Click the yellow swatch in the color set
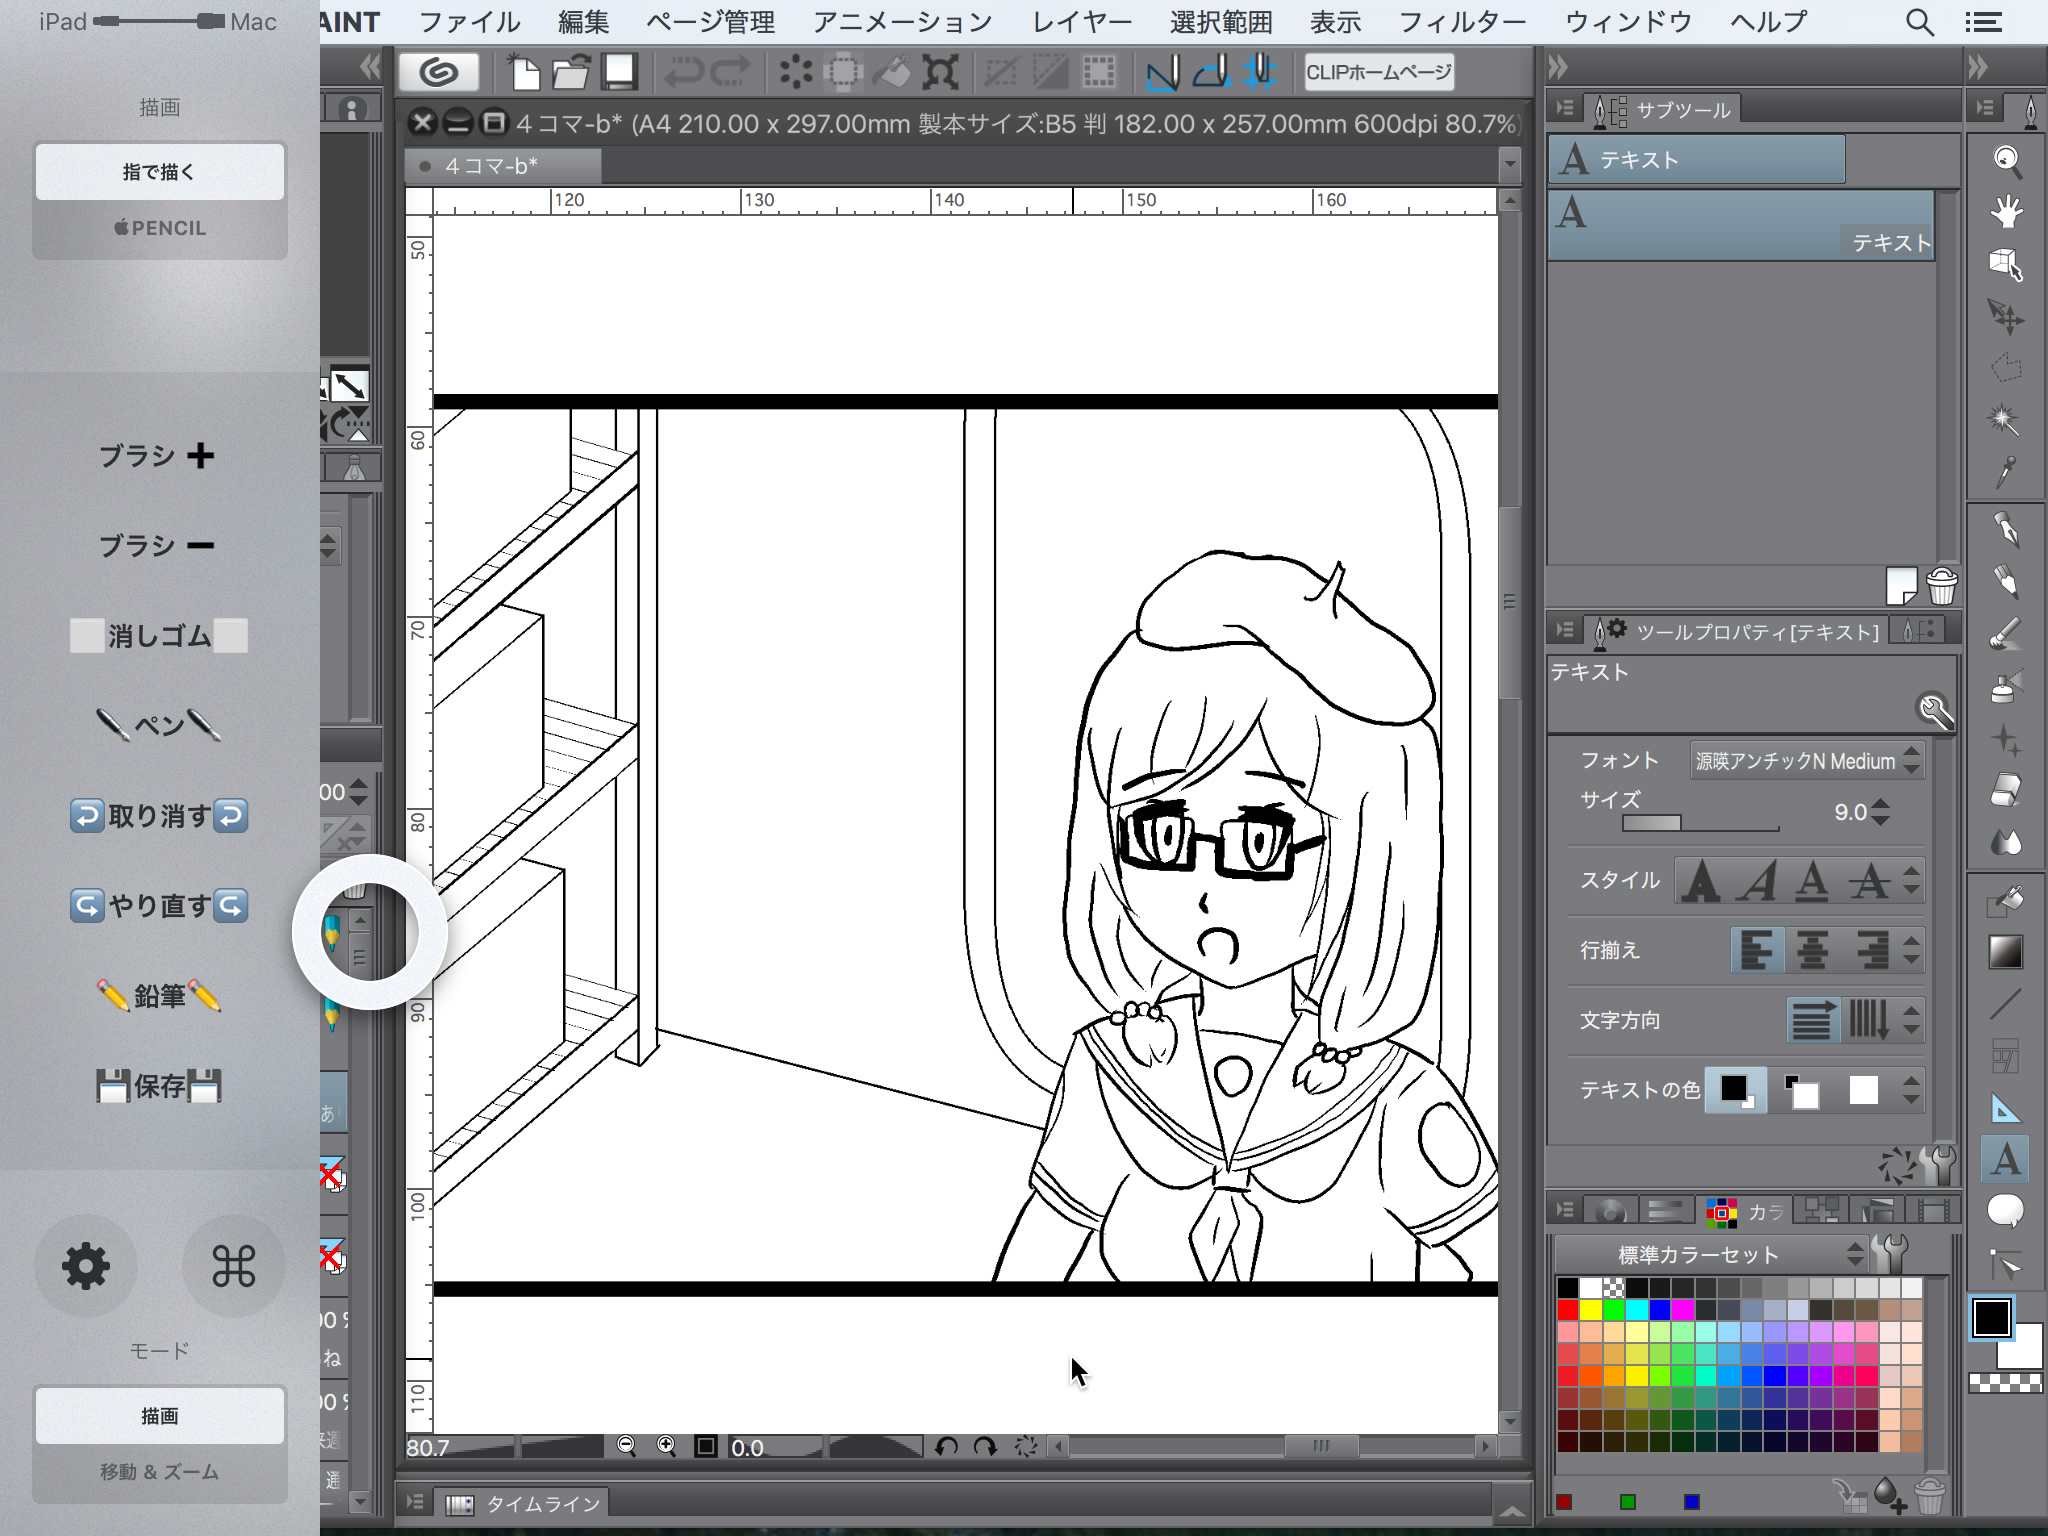Viewport: 2048px width, 1536px height. pyautogui.click(x=1590, y=1310)
